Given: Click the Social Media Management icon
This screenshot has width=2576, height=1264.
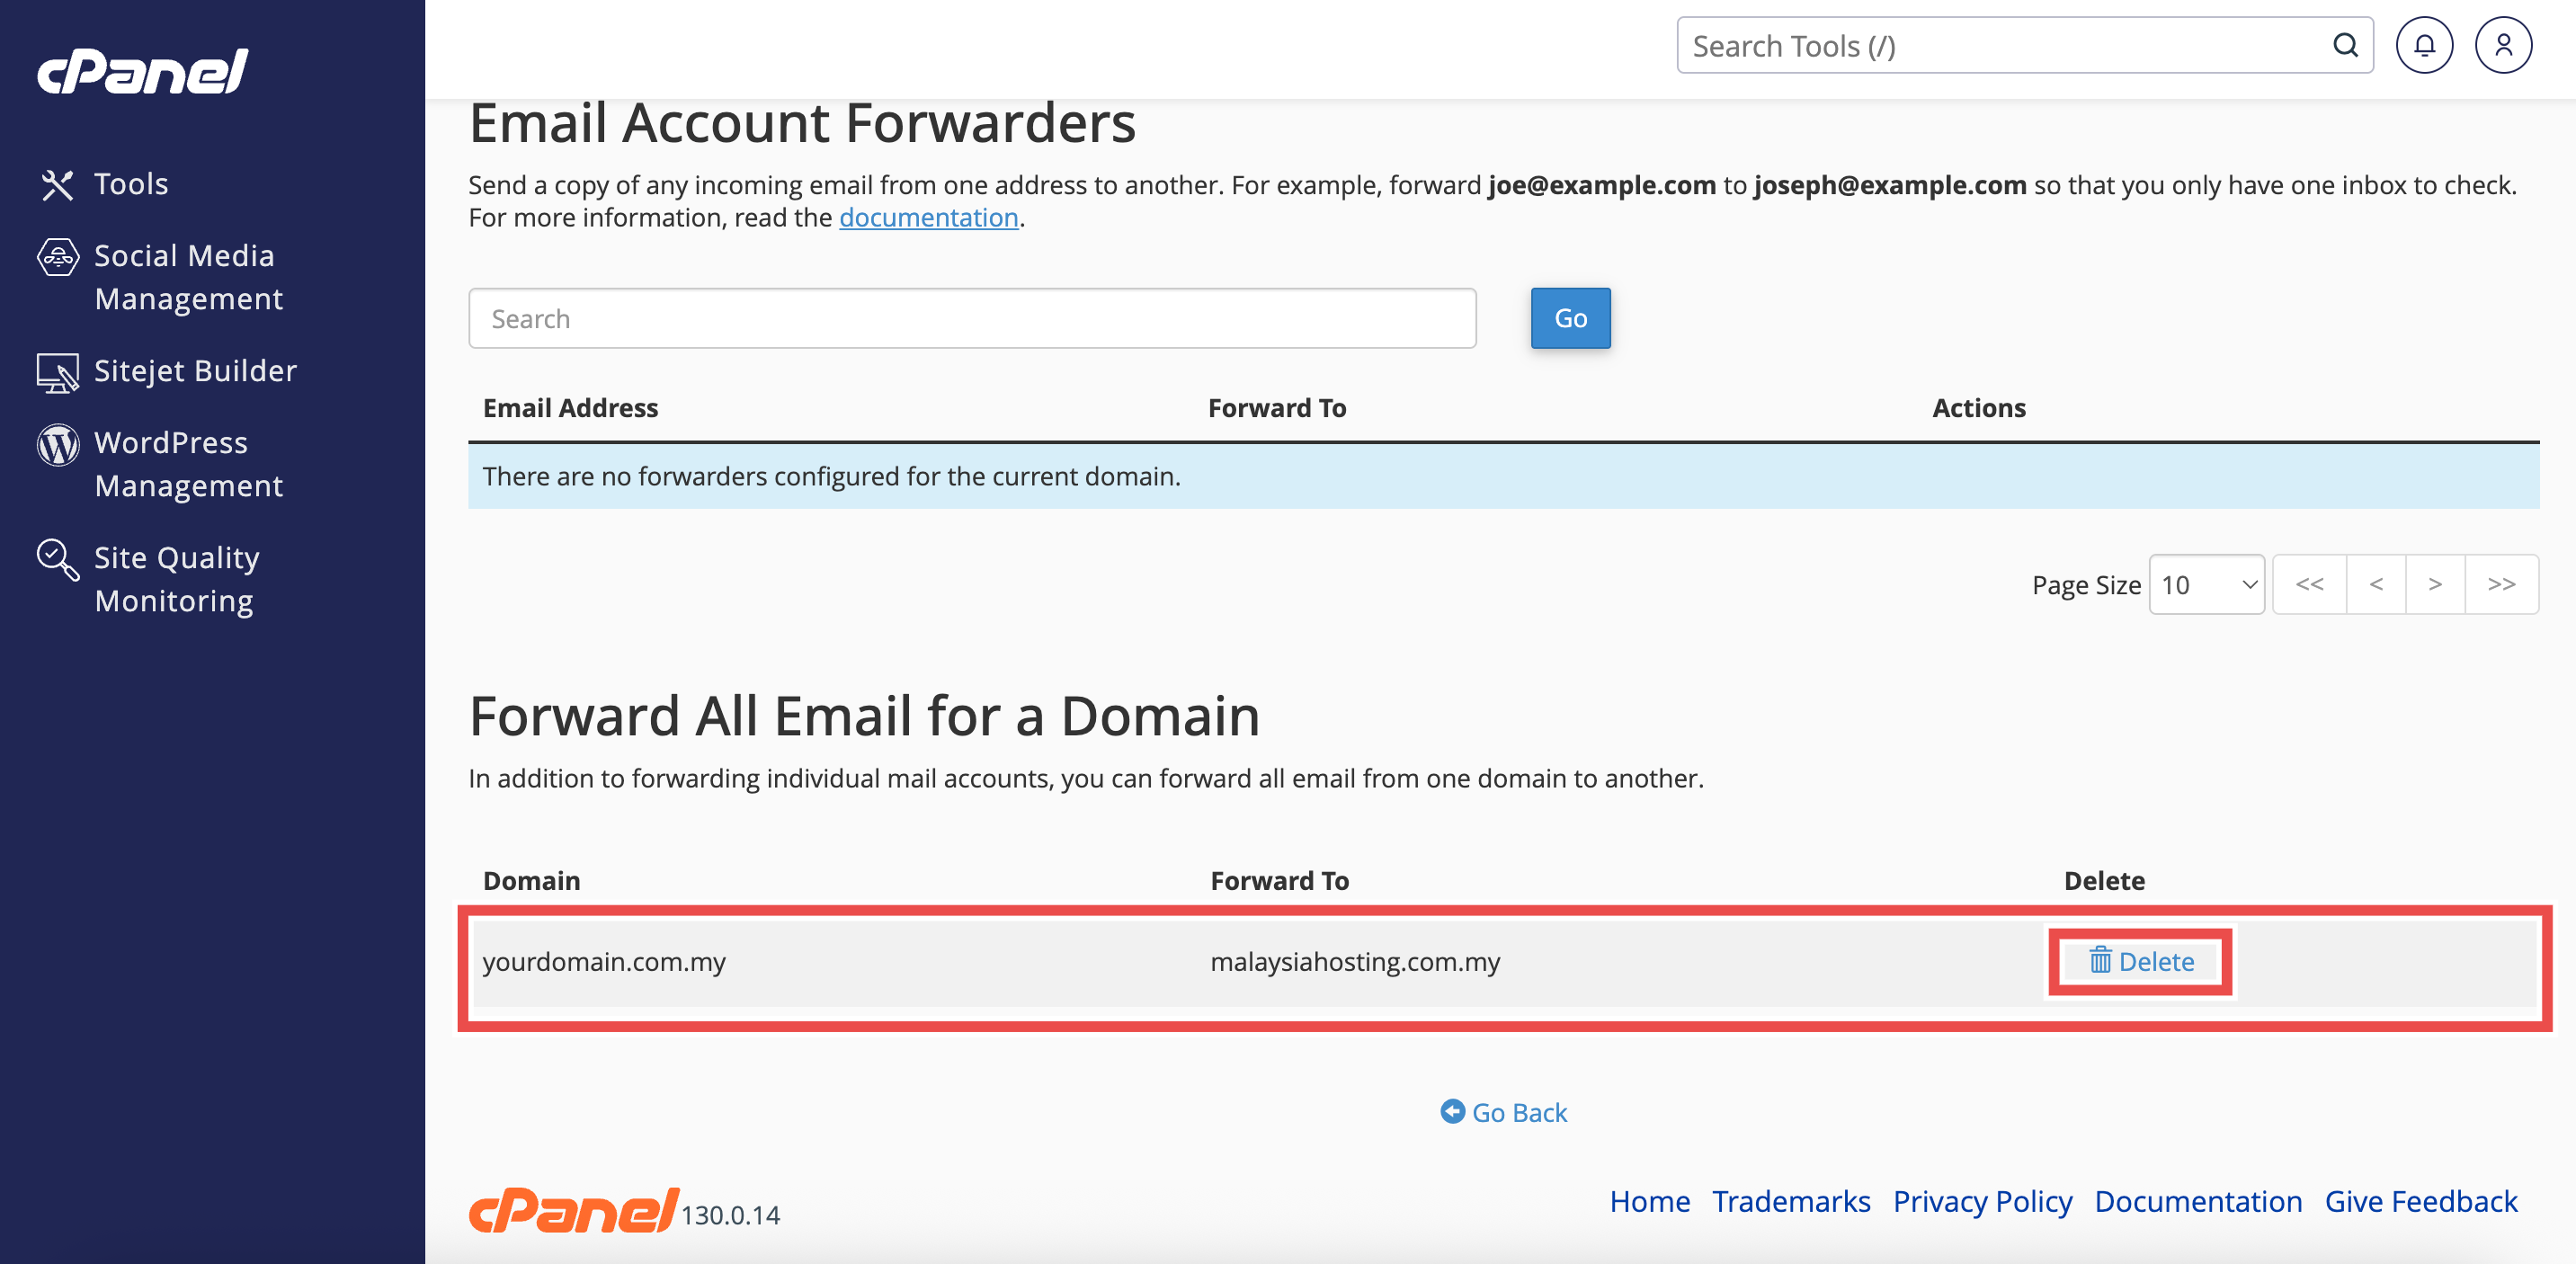Looking at the screenshot, I should tap(57, 257).
